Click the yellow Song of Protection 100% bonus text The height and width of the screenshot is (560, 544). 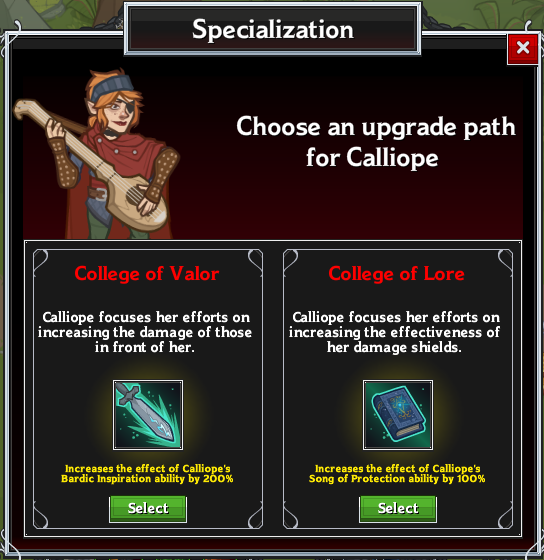[x=397, y=474]
